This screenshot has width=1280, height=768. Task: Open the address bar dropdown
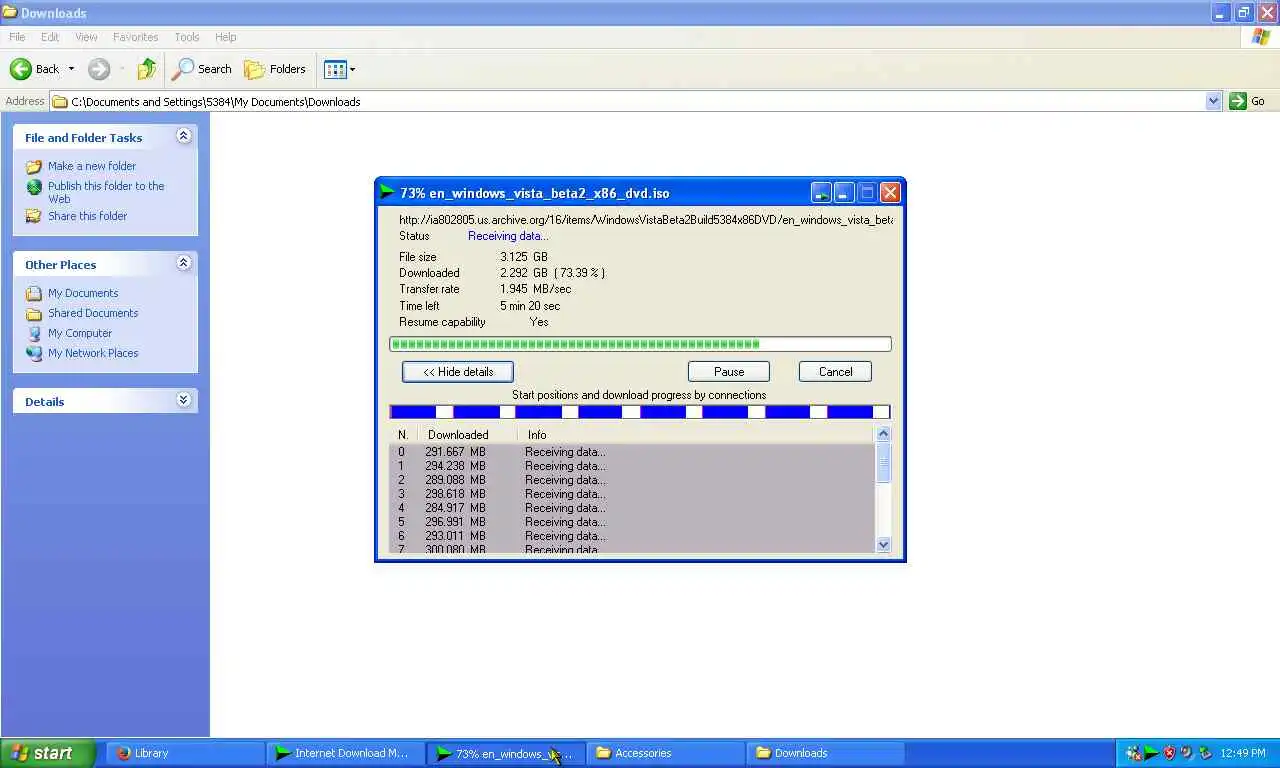point(1213,101)
